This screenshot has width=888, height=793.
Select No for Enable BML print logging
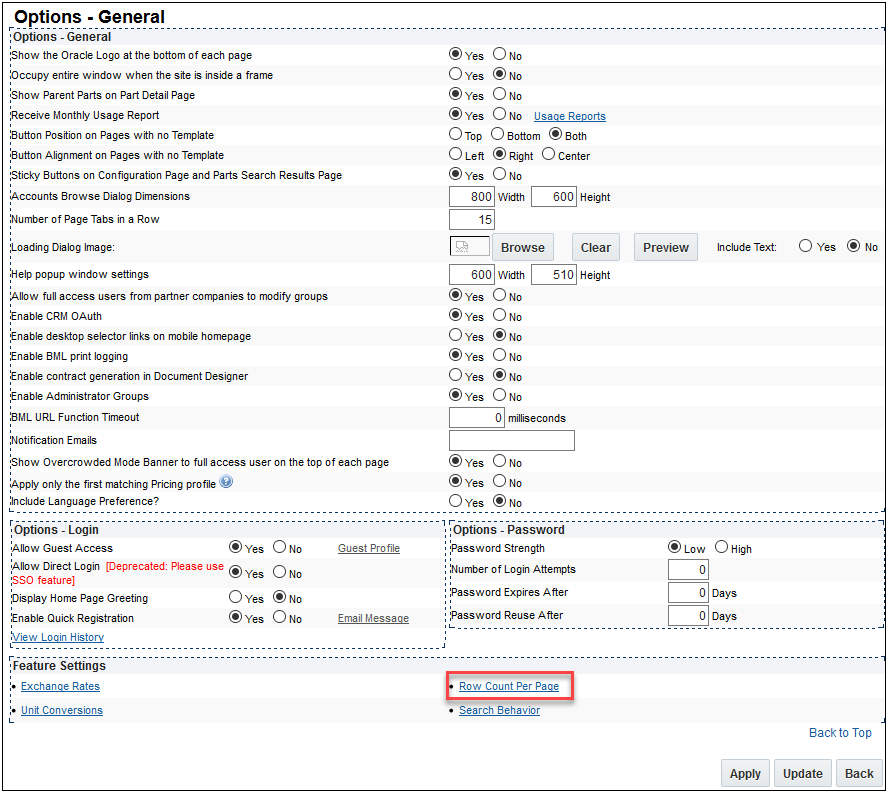[499, 355]
